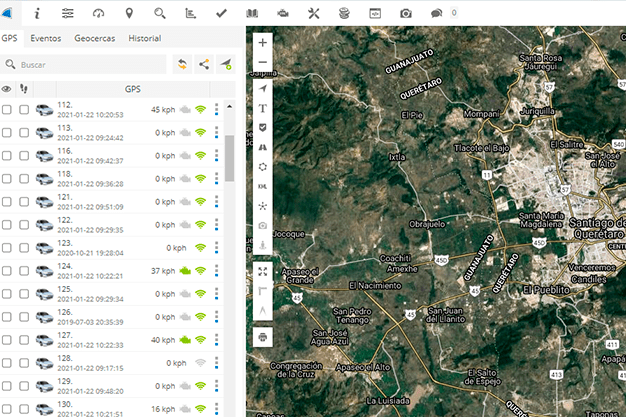
Task: Switch to the Geocercas tab
Action: point(95,38)
